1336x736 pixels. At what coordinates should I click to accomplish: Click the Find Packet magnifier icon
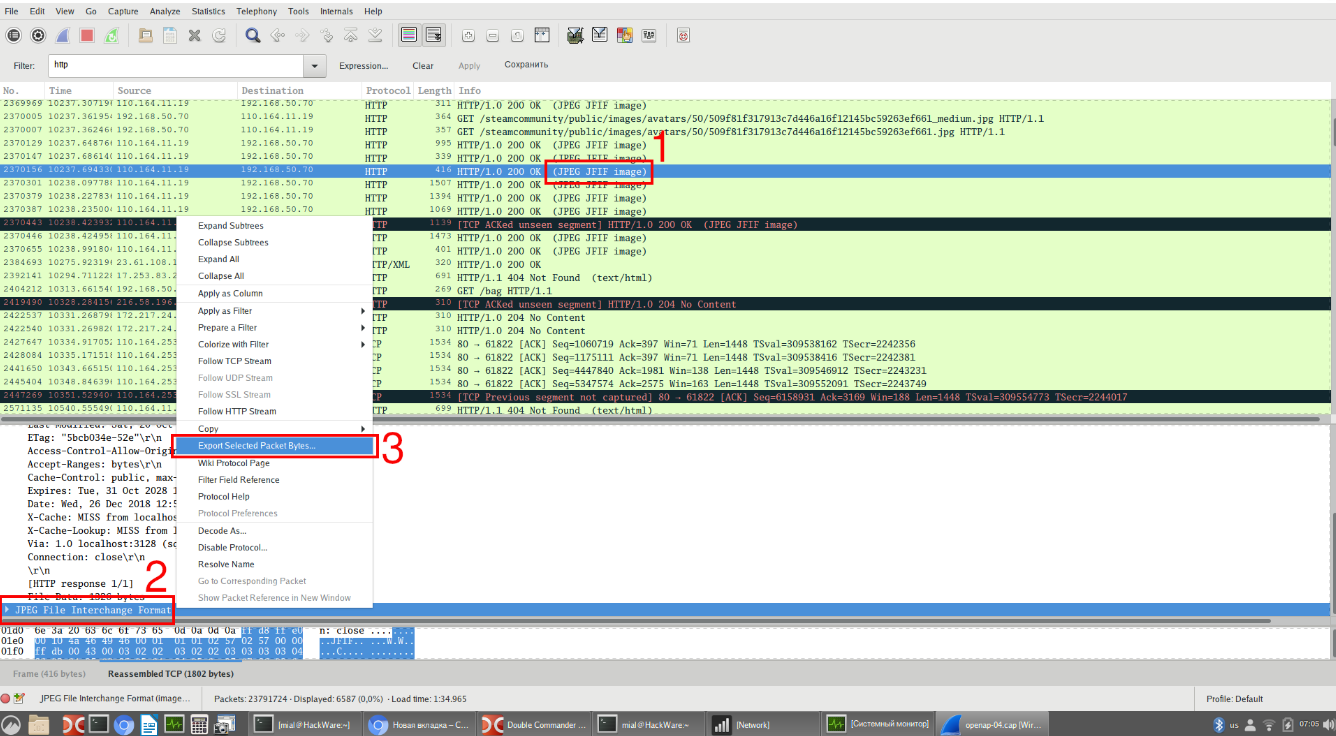(253, 35)
